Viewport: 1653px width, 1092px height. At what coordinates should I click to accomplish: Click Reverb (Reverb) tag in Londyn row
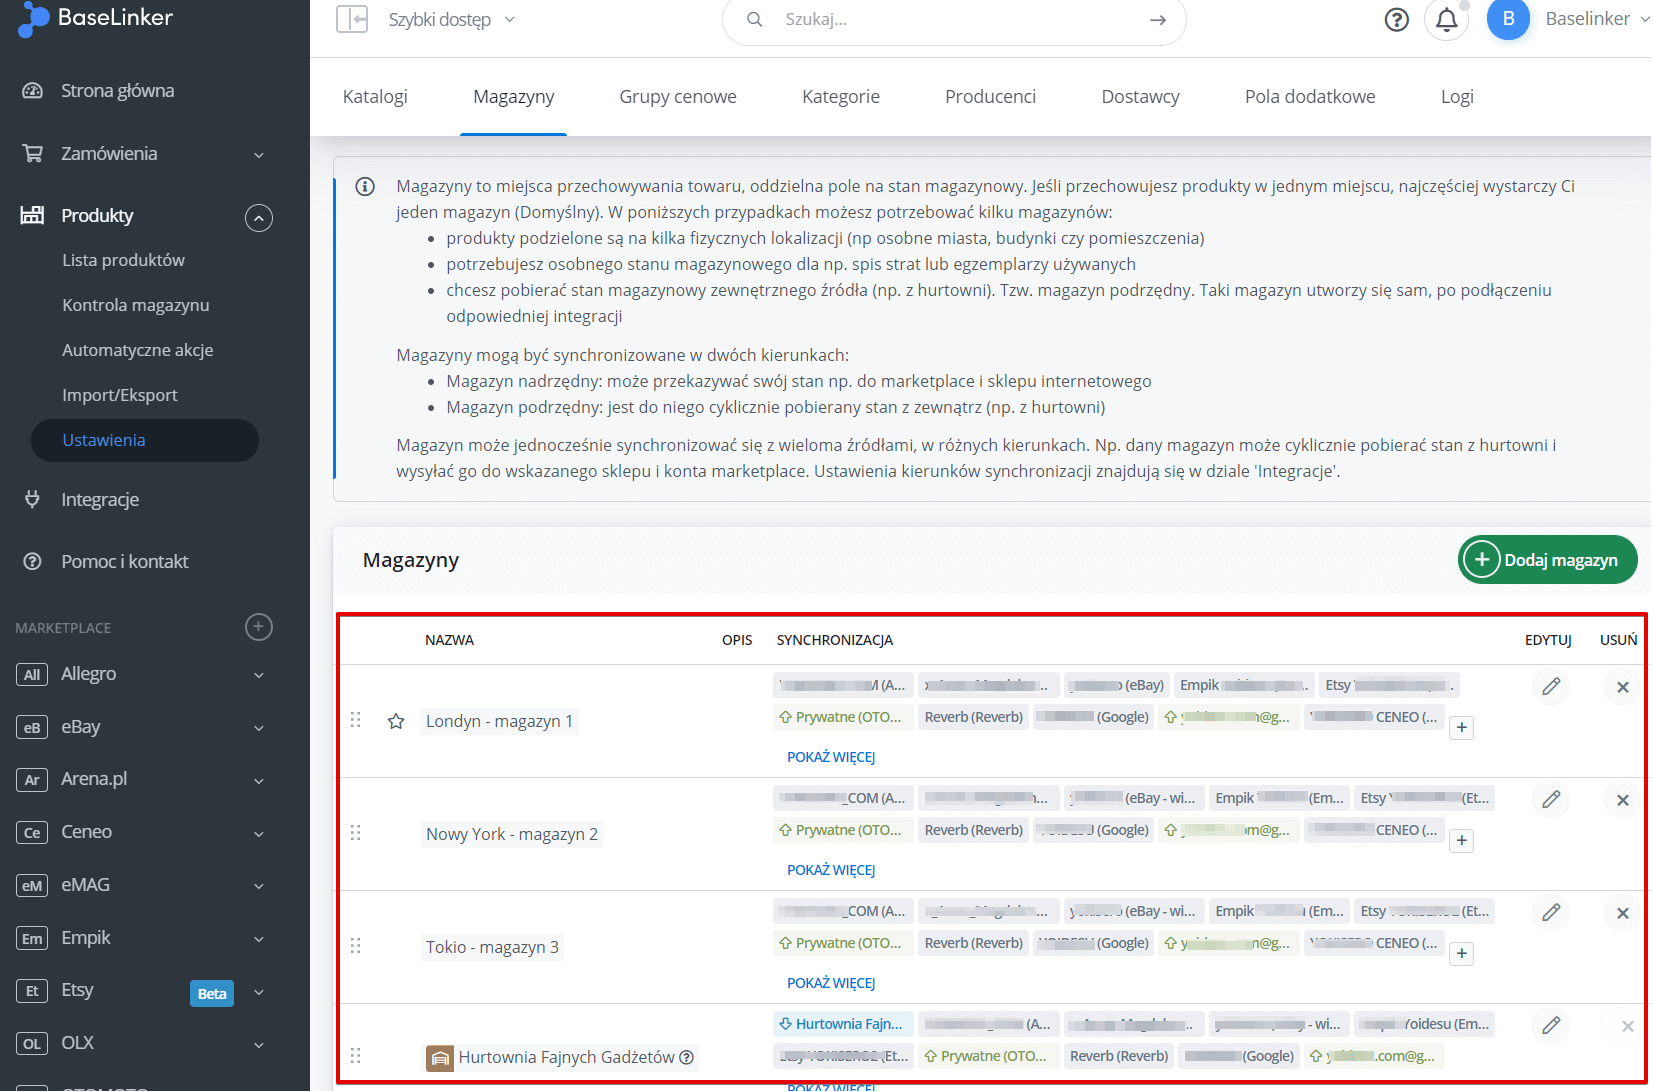[974, 717]
